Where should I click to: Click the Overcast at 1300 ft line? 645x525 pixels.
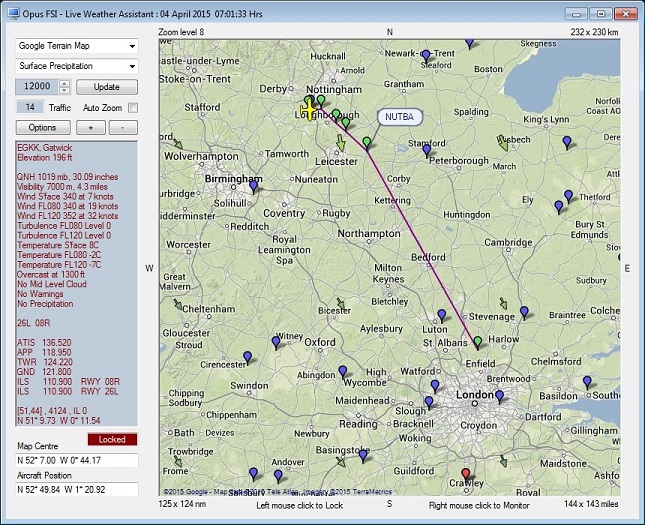click(x=51, y=274)
